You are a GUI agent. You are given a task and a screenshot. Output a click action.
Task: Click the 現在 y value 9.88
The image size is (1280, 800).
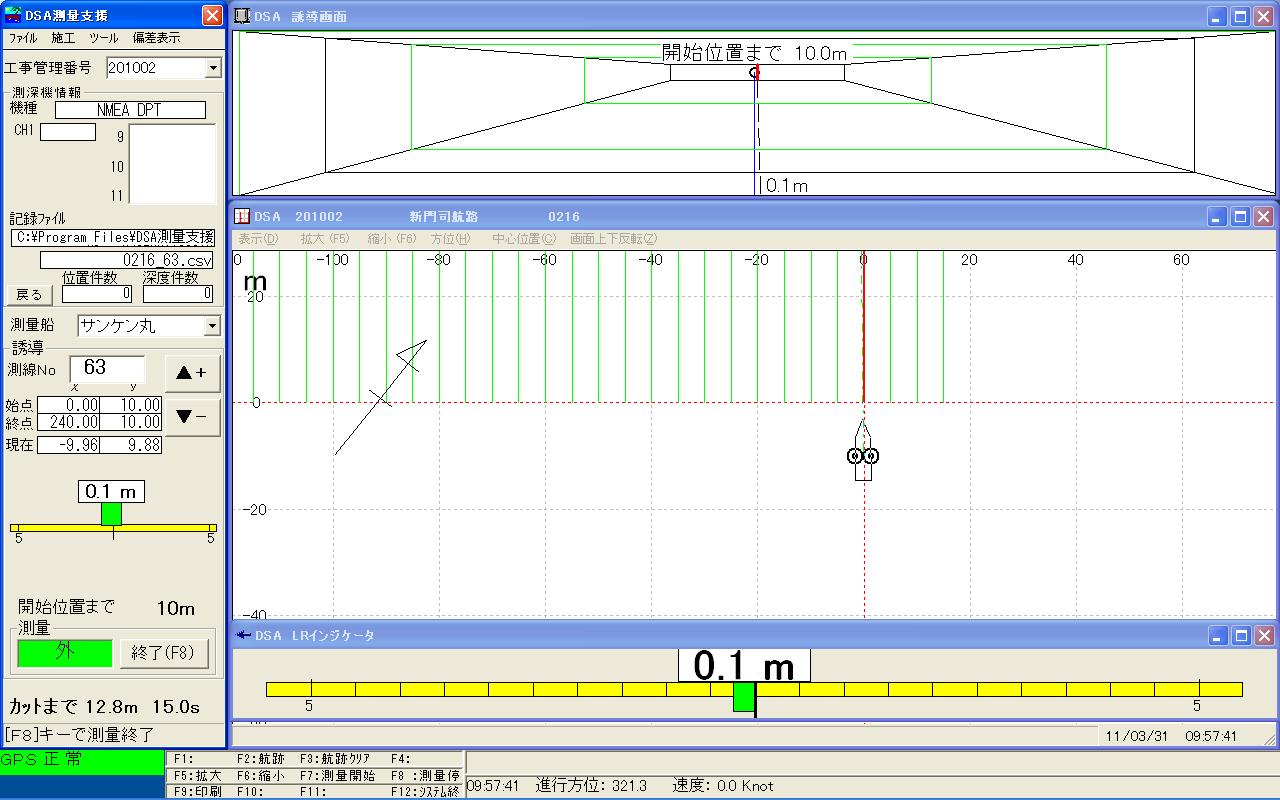point(131,445)
